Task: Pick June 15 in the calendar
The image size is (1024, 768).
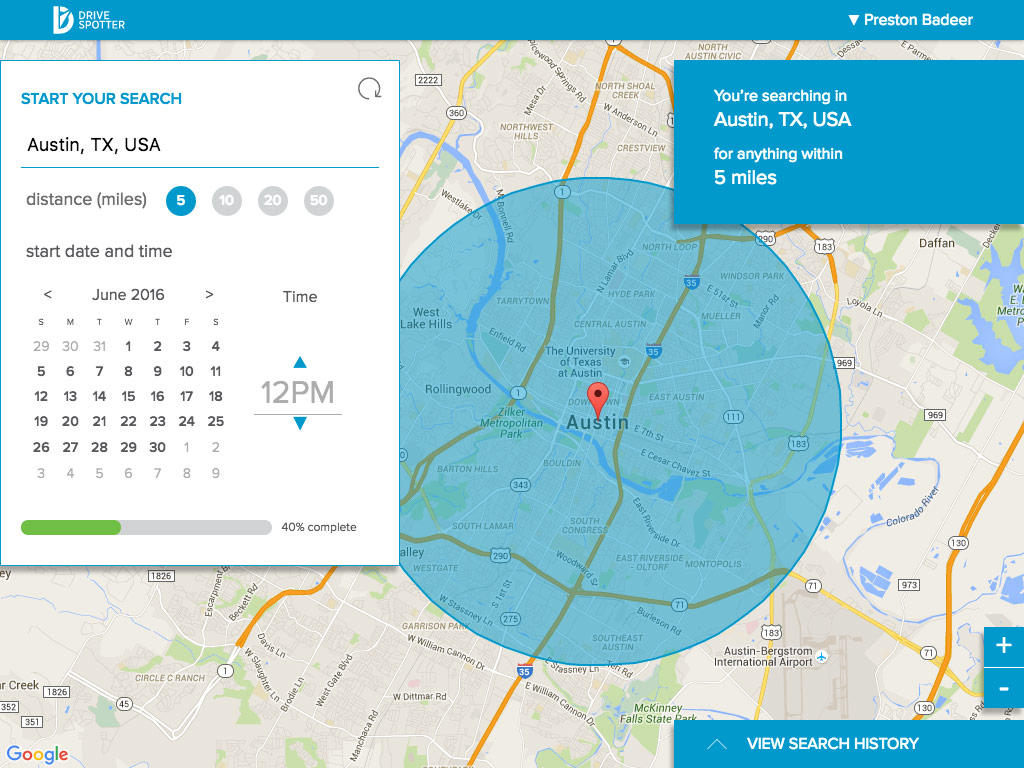Action: [x=128, y=396]
